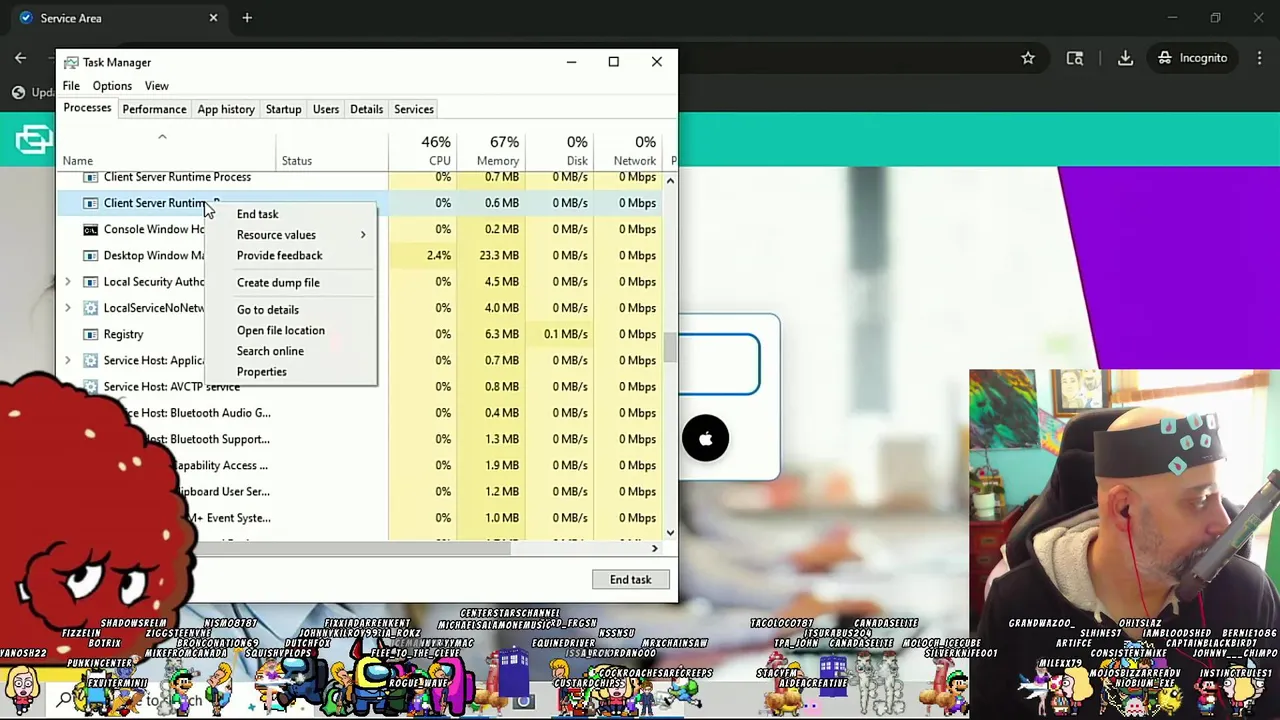Click the Console Window Host icon
1280x720 pixels.
[x=90, y=229]
